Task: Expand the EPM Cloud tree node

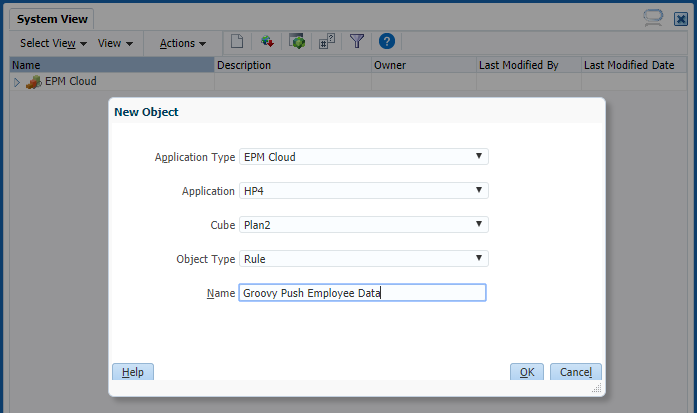Action: (16, 82)
